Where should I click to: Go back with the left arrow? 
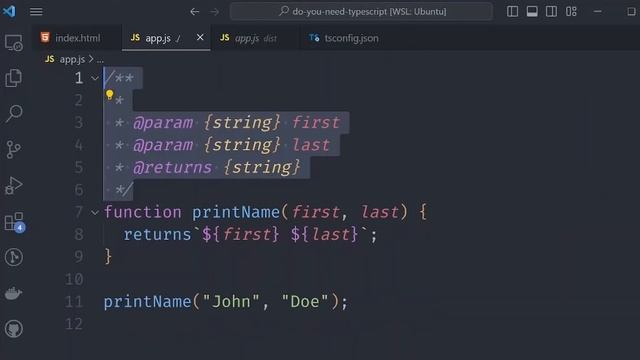[x=195, y=11]
